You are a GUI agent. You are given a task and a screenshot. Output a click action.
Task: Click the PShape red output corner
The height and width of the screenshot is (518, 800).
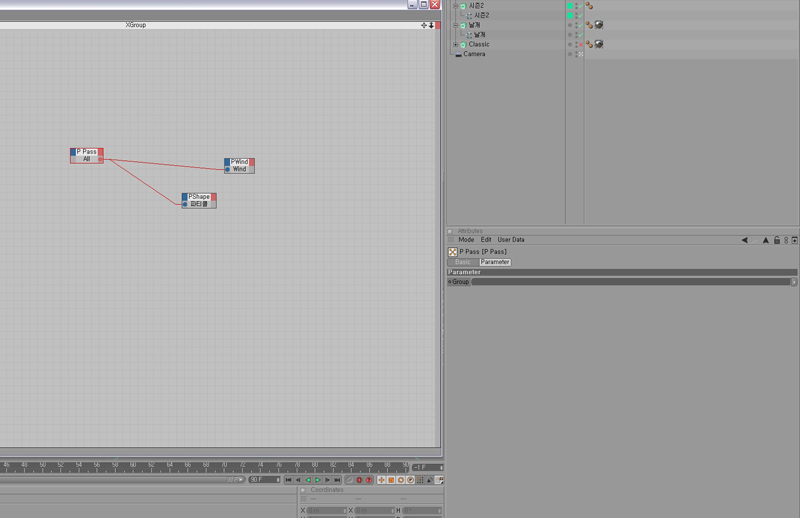coord(214,196)
